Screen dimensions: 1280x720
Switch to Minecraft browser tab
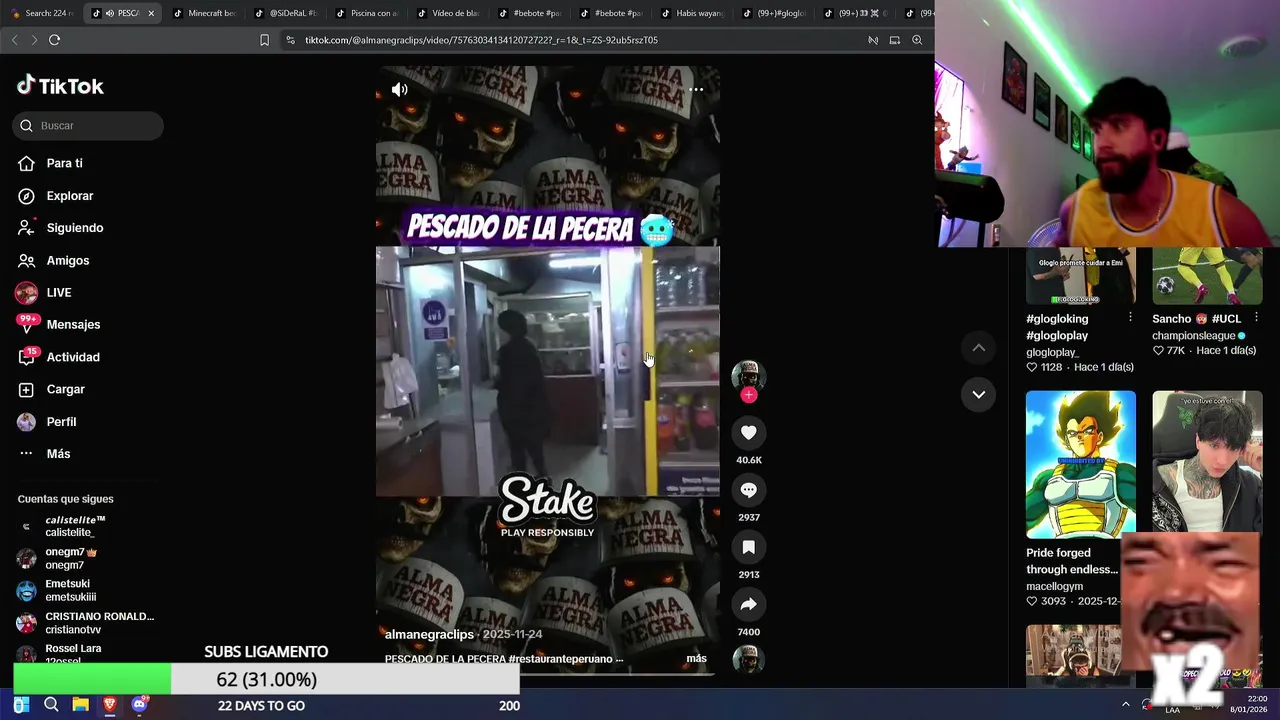click(205, 13)
